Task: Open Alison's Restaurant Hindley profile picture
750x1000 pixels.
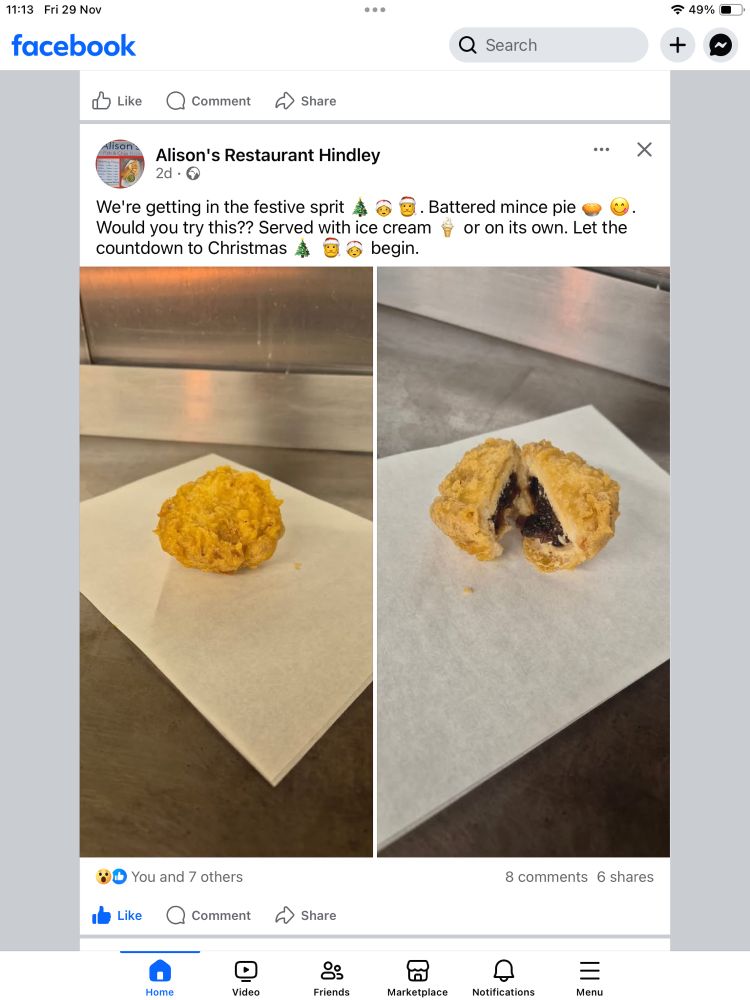Action: click(x=120, y=164)
